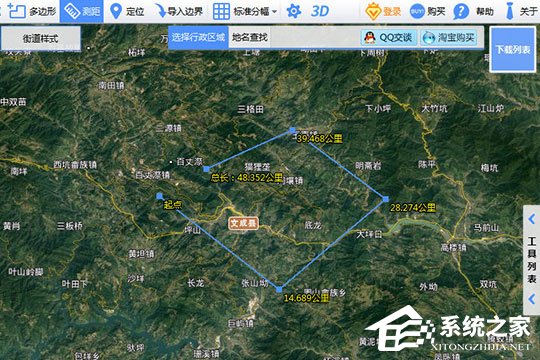Open settings via the gear icon
This screenshot has height=360, width=540.
[294, 11]
